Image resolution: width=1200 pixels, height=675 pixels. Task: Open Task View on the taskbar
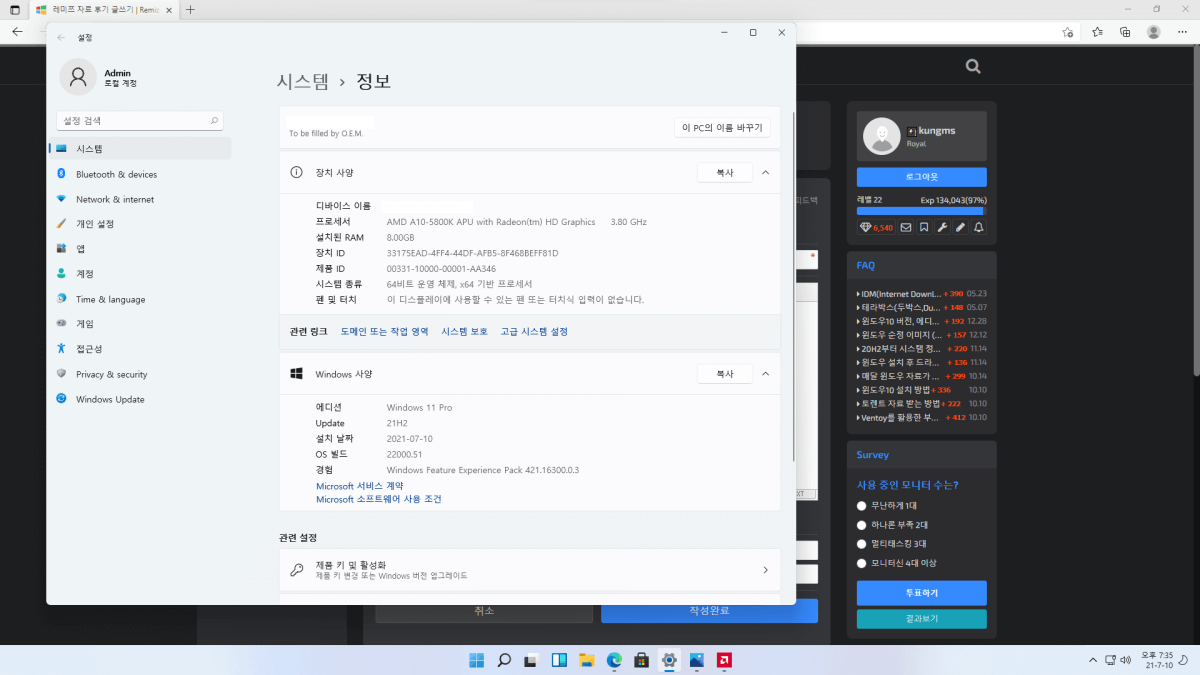tap(532, 660)
